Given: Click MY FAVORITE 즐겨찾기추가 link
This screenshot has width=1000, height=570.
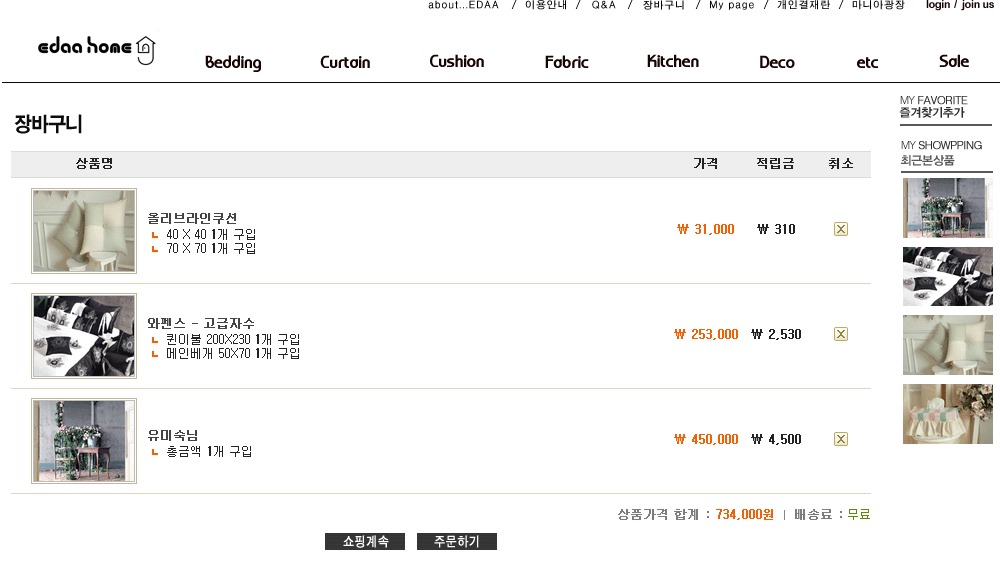Looking at the screenshot, I should pyautogui.click(x=934, y=106).
